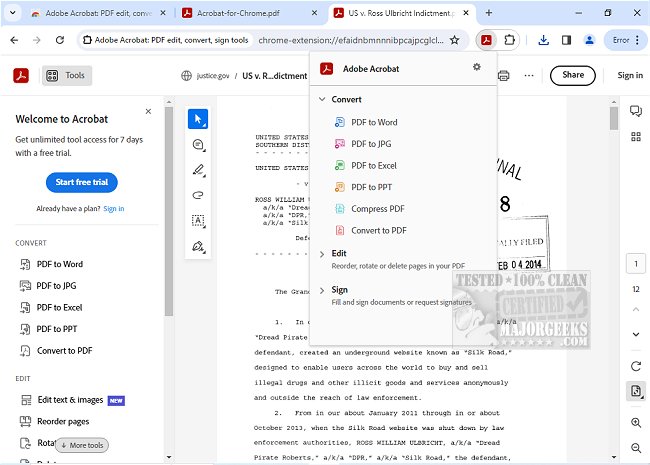
Task: Collapse the Convert section
Action: tap(322, 100)
